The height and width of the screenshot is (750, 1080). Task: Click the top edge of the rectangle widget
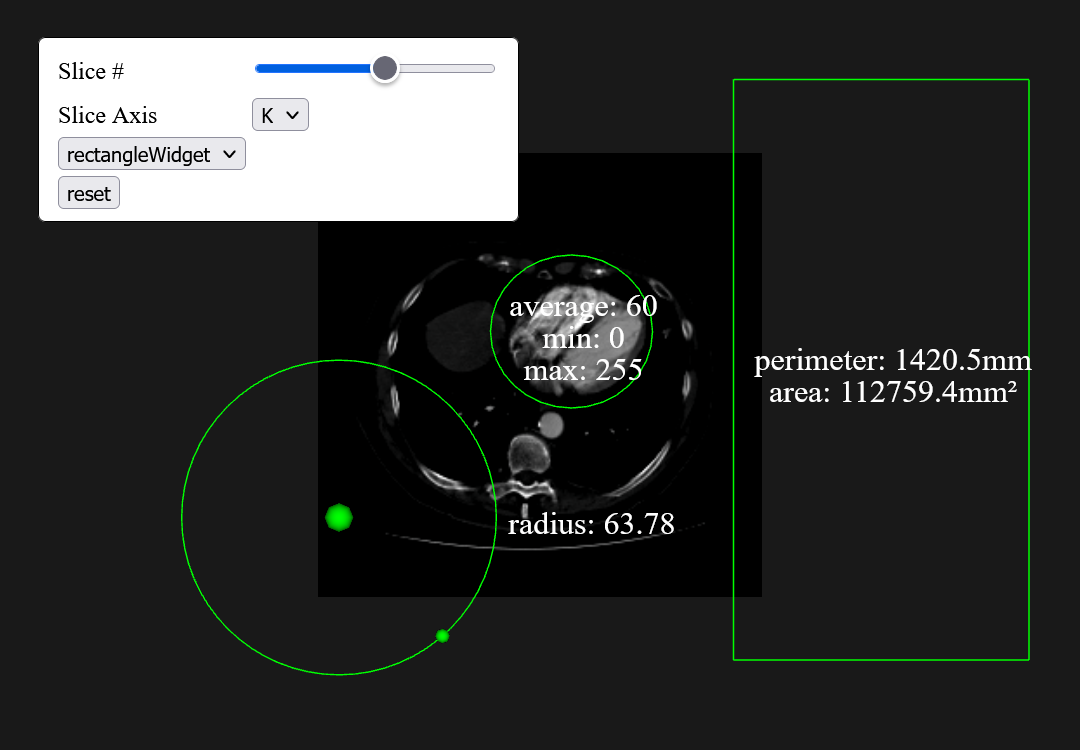point(880,80)
